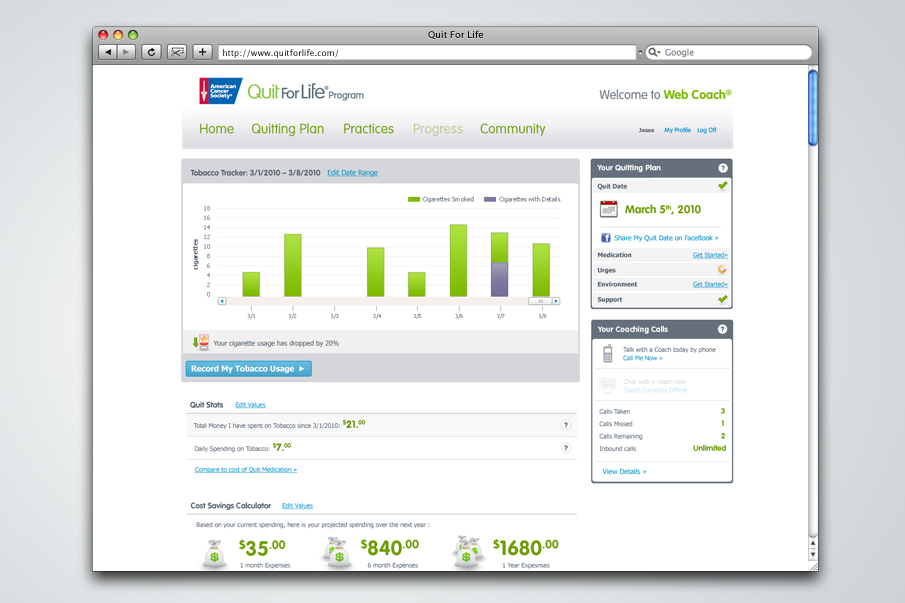The width and height of the screenshot is (905, 603).
Task: Open the My Profile link
Action: (x=677, y=130)
